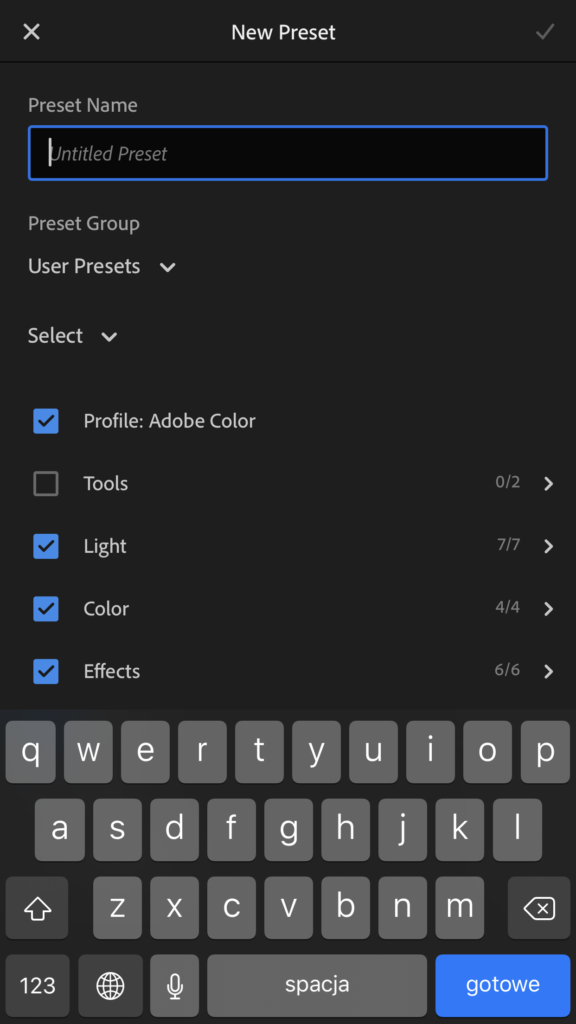
Task: Select the Tools row showing 0/2
Action: pyautogui.click(x=300, y=483)
